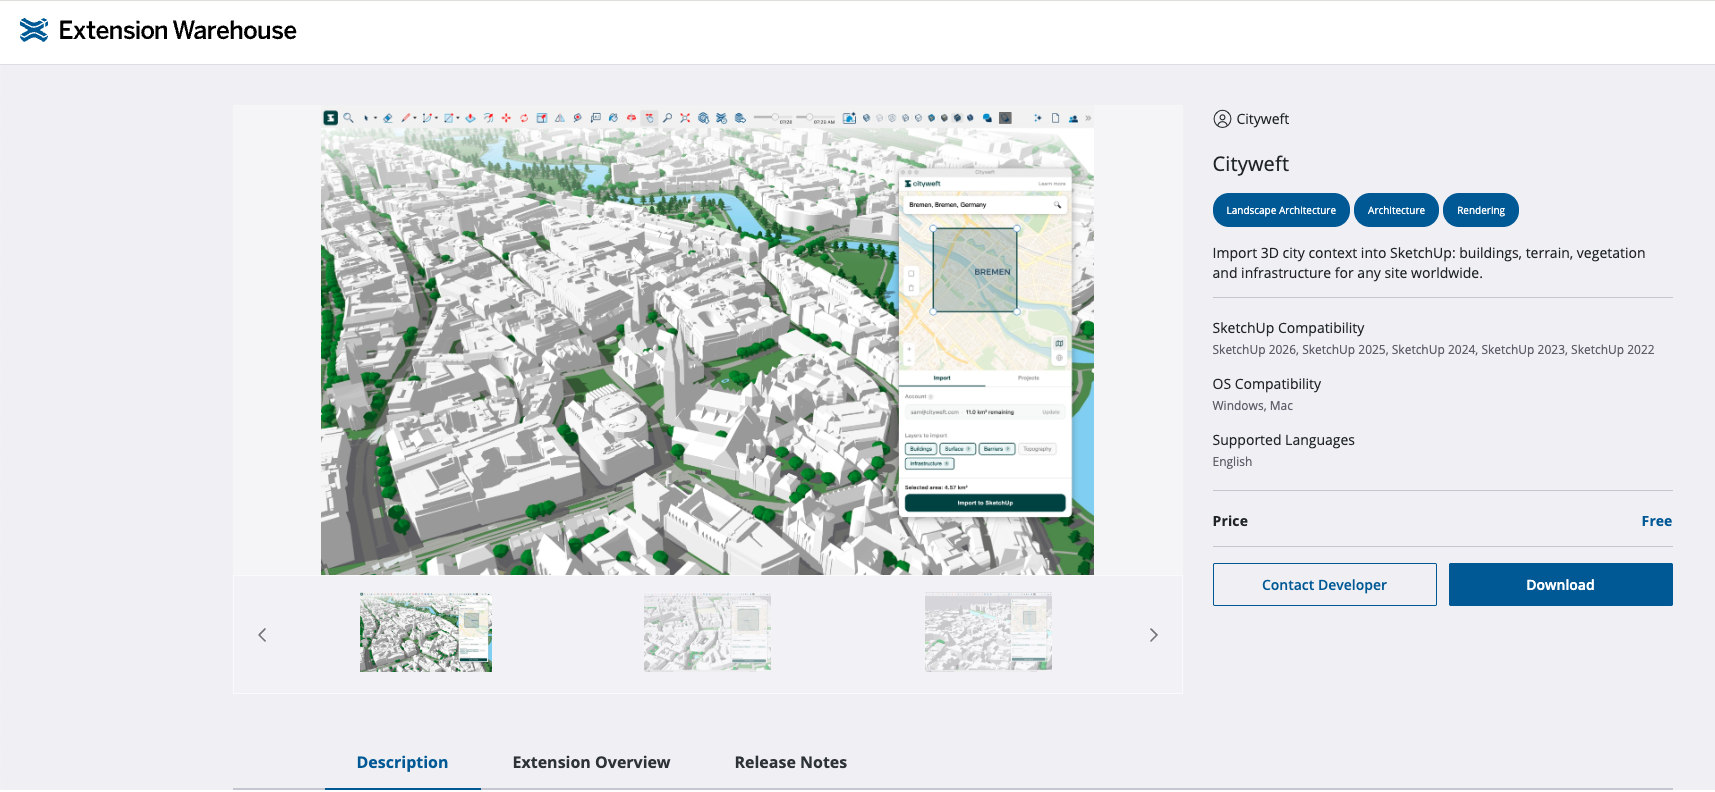
Task: Select the red Move tool in the preview toolbar
Action: tap(506, 118)
